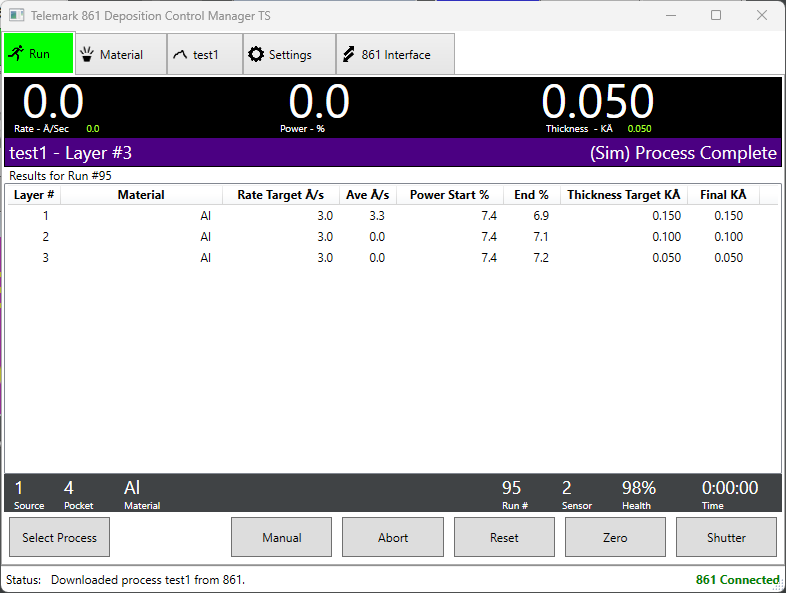Click the Select Process button

[60, 537]
